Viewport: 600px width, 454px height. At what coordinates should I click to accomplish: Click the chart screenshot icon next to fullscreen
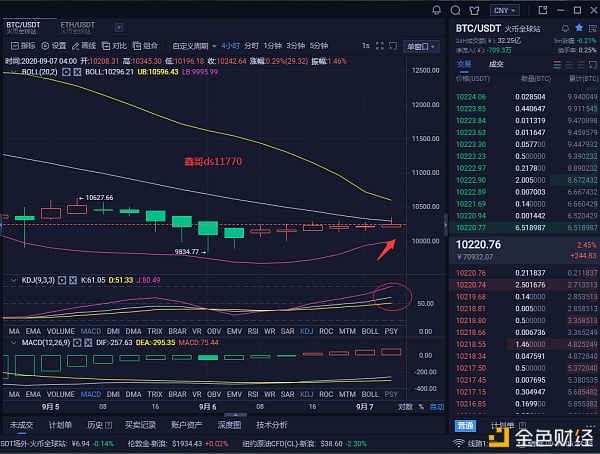(393, 46)
